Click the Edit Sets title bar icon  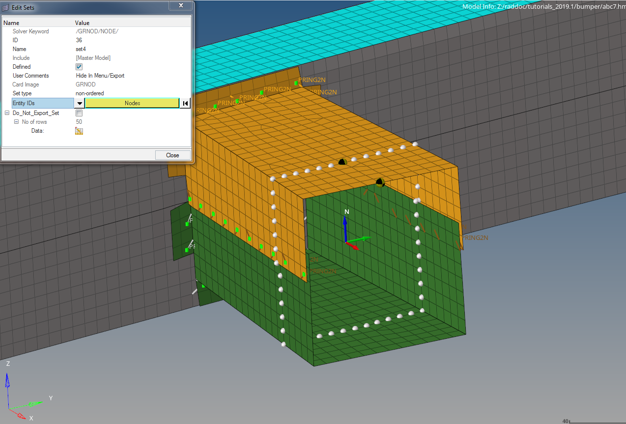(5, 7)
